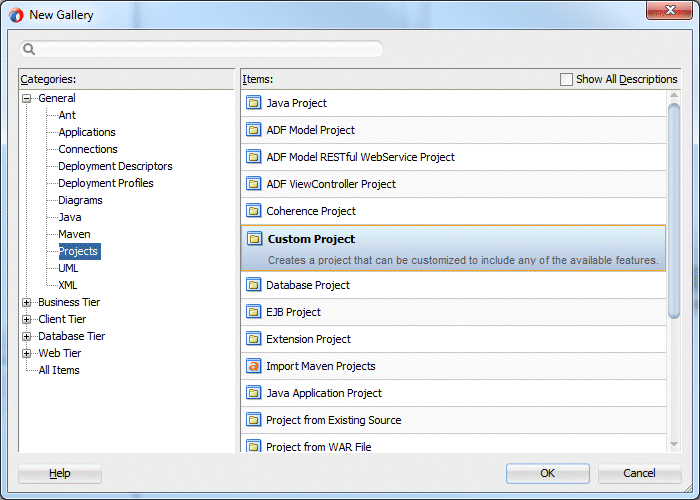Select Project from Existing Source item
This screenshot has width=700, height=500.
click(454, 420)
